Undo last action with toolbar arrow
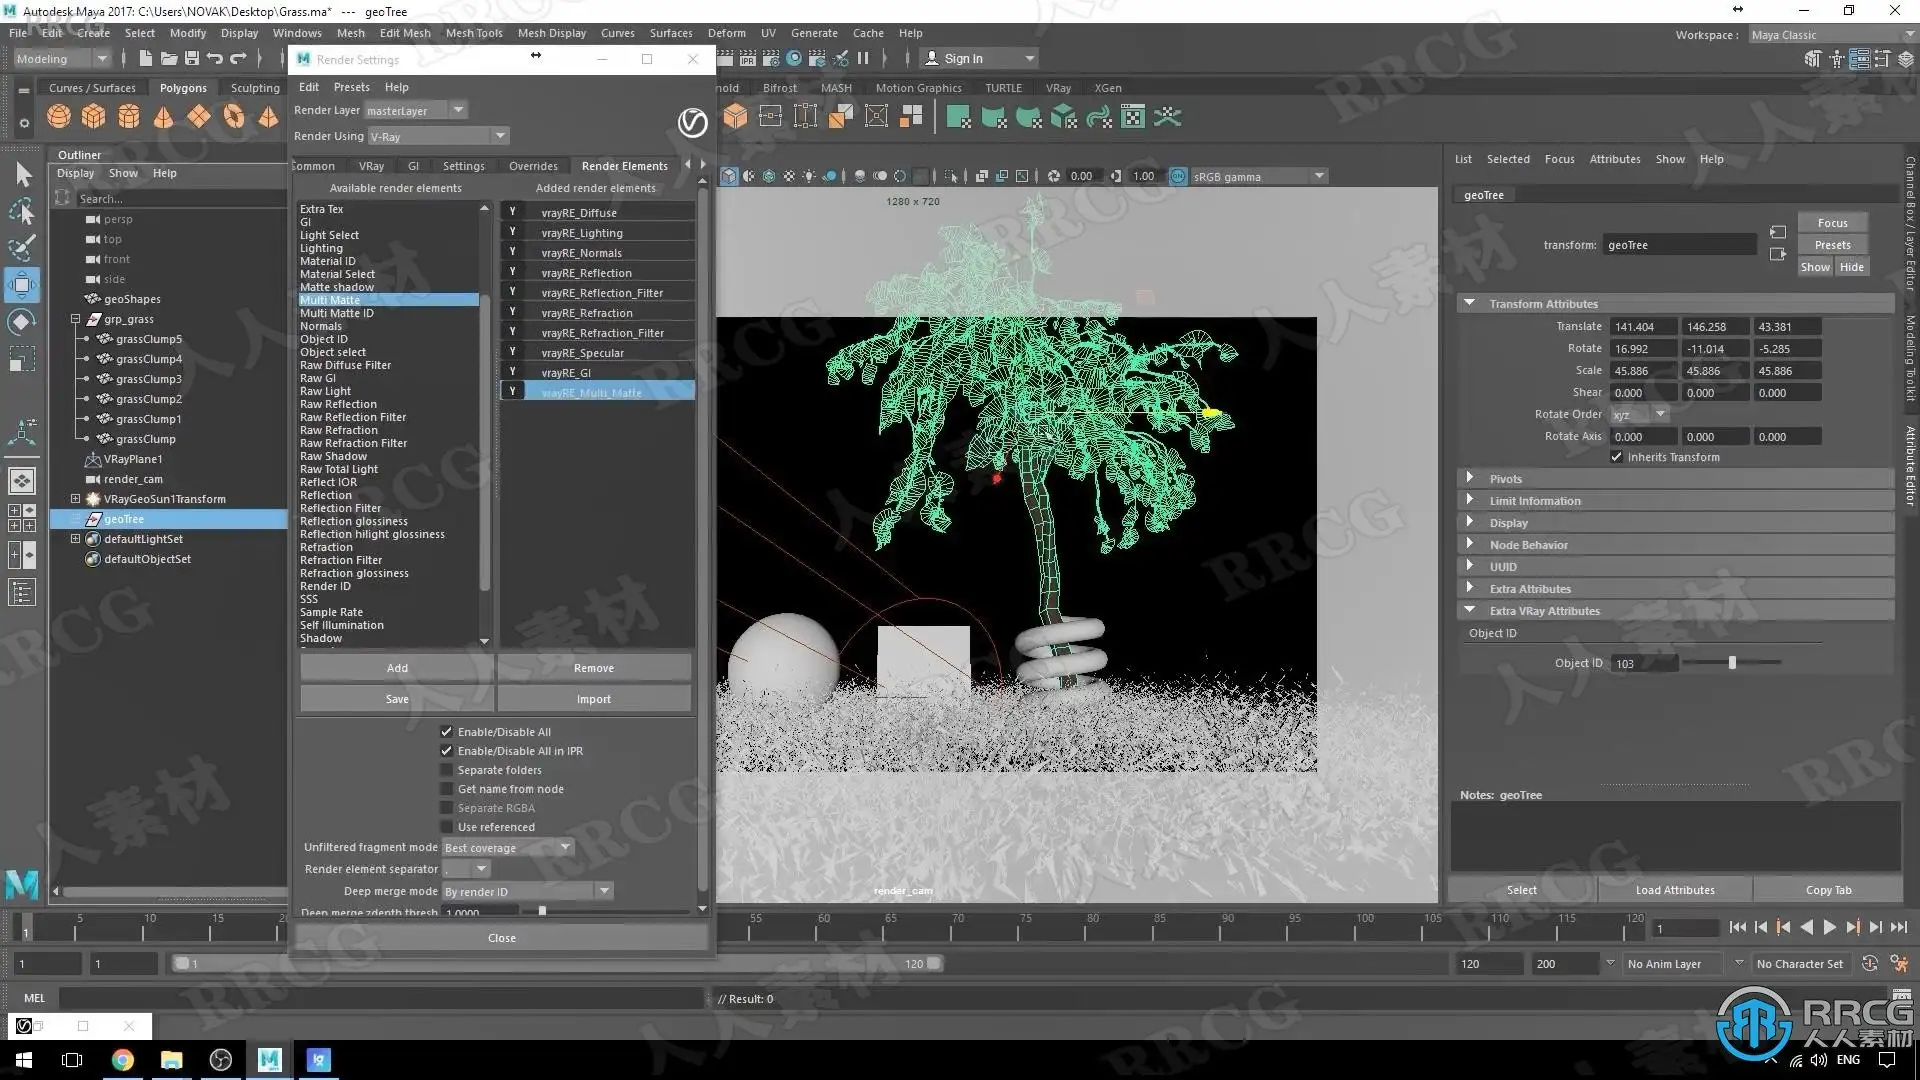 (215, 58)
